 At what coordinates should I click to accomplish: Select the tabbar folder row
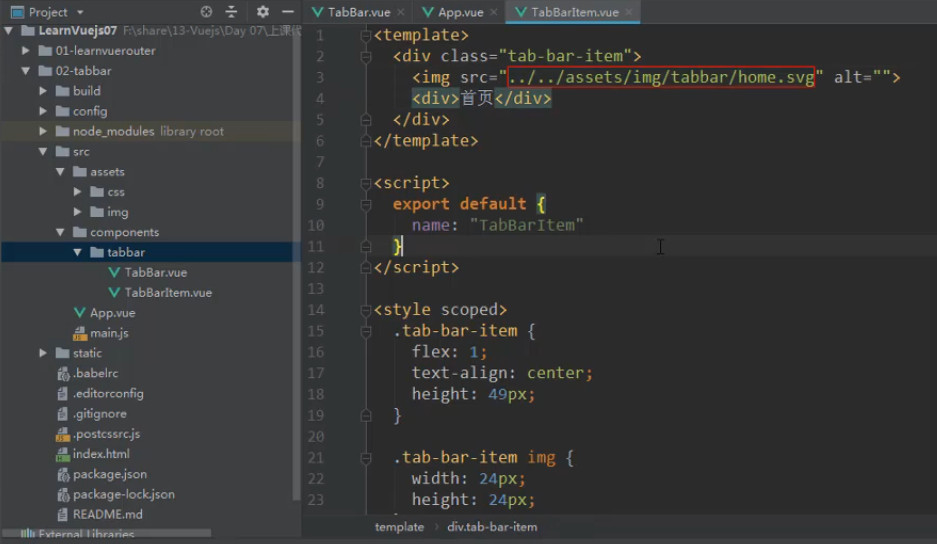[150, 252]
